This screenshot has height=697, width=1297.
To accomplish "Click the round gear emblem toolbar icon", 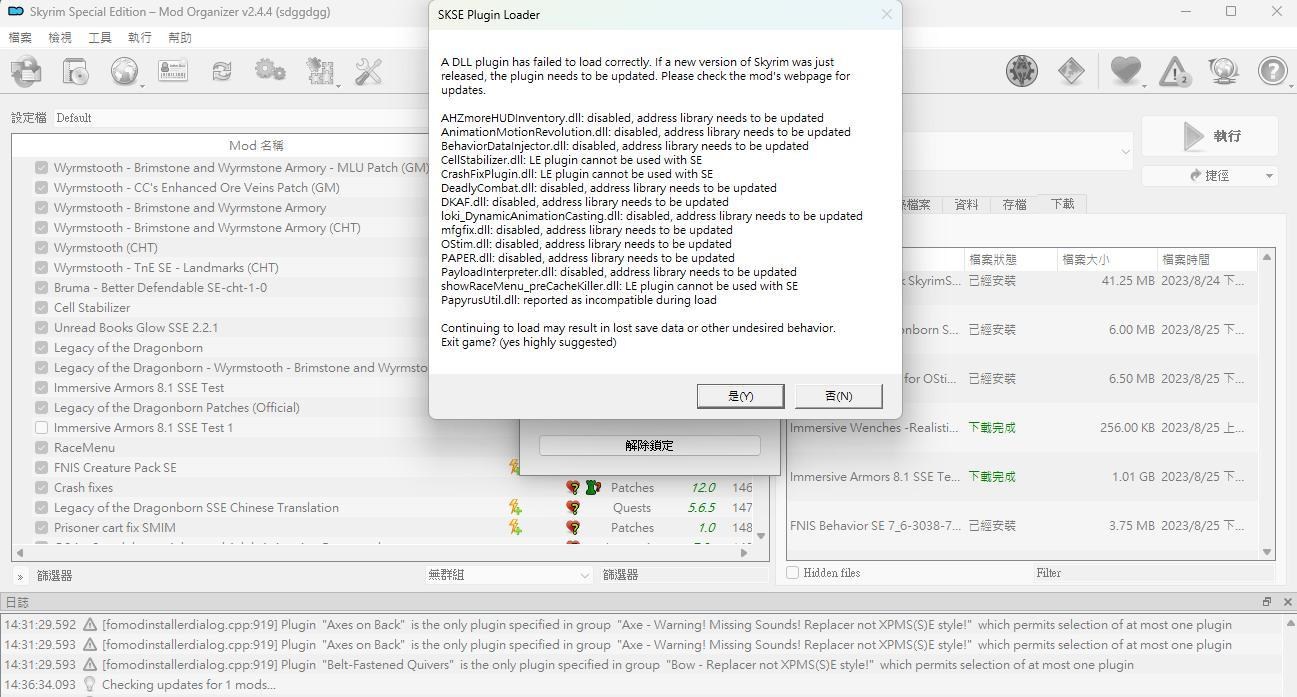I will (x=1022, y=71).
